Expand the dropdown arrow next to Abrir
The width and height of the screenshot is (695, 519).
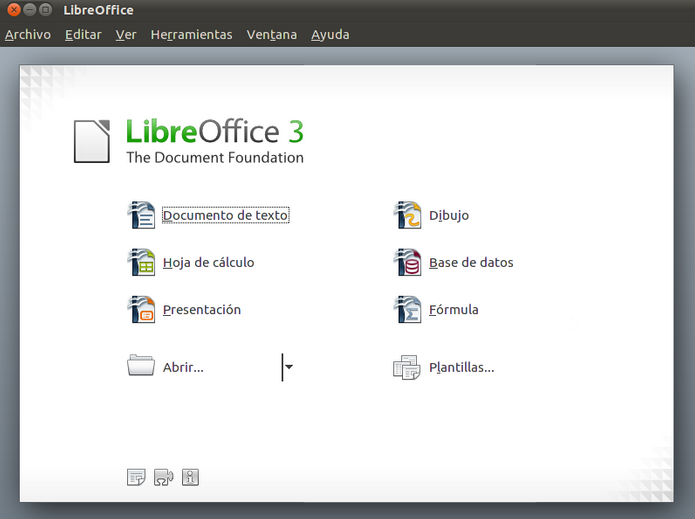289,367
